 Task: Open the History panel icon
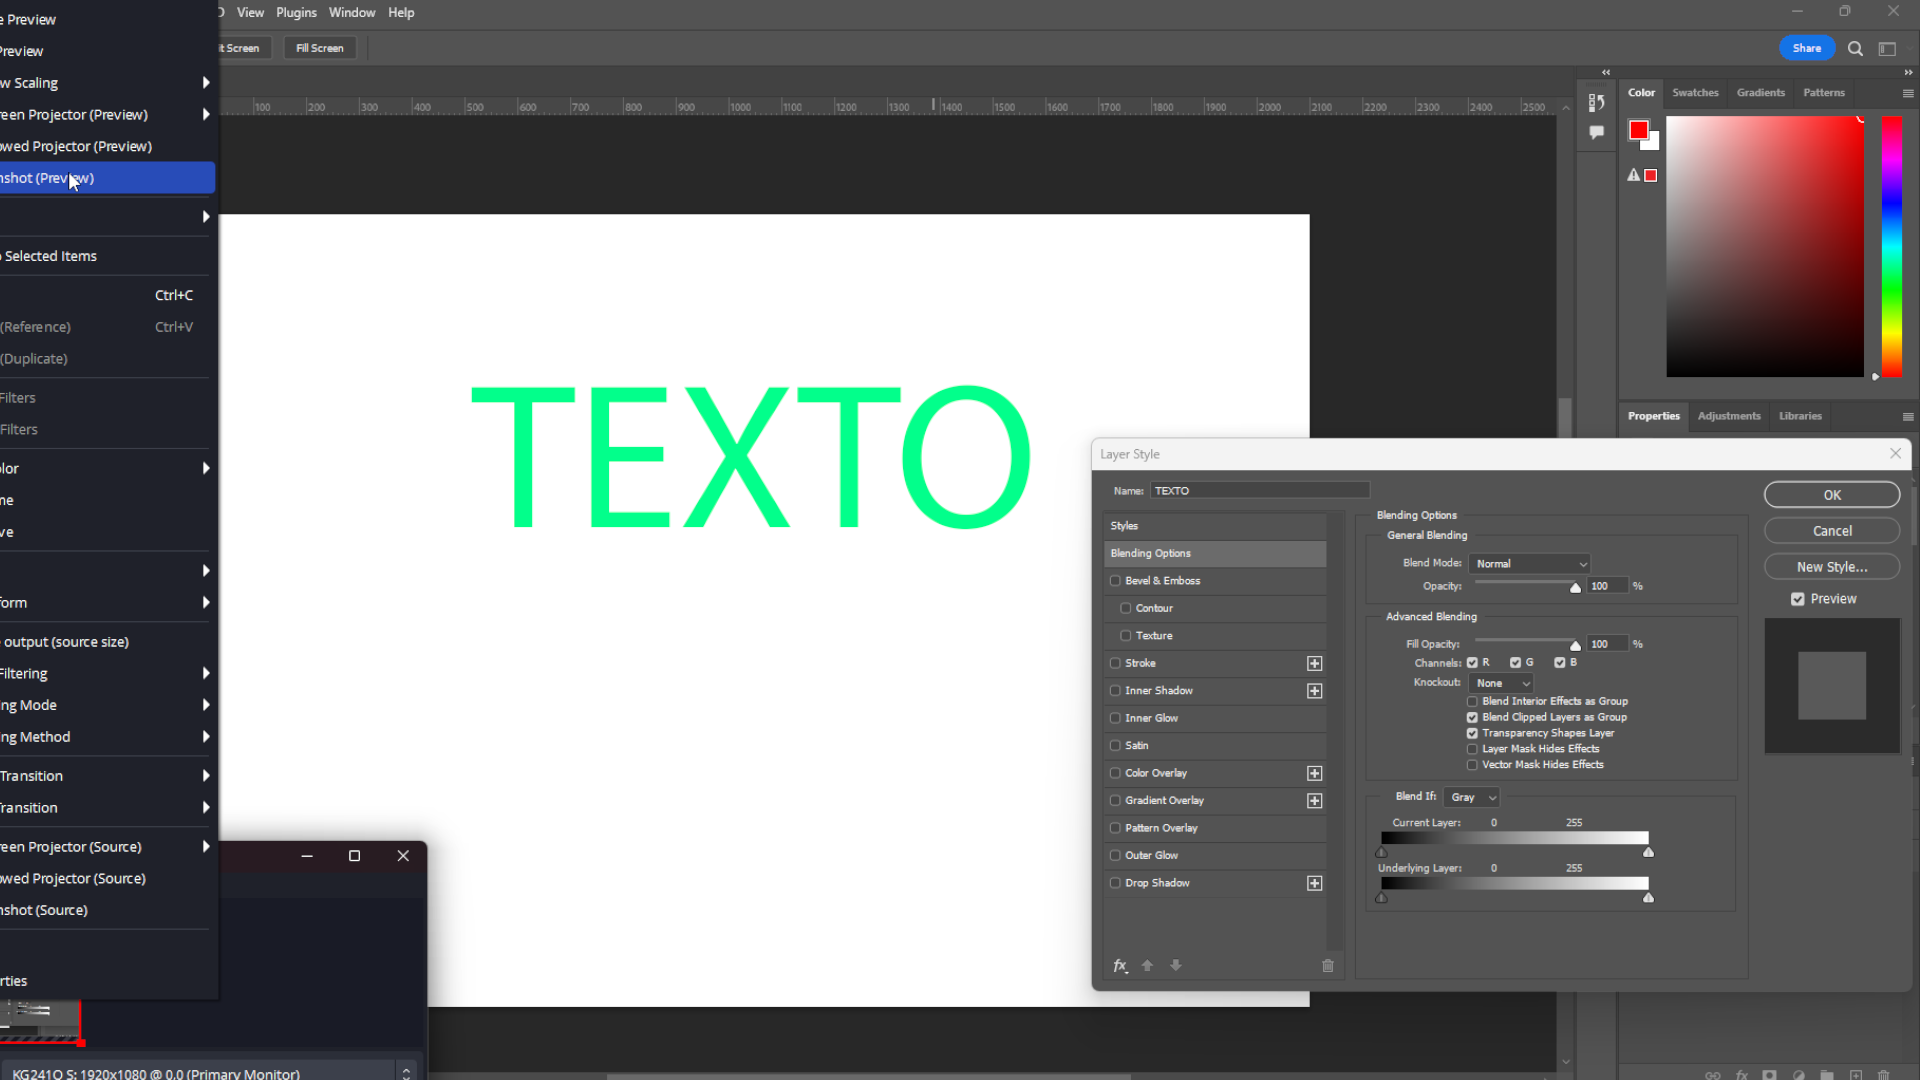[1597, 103]
